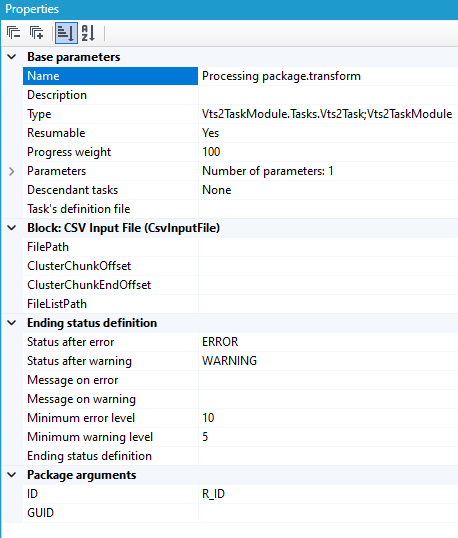The image size is (458, 538).
Task: Click the Properties panel title bar
Action: point(229,10)
